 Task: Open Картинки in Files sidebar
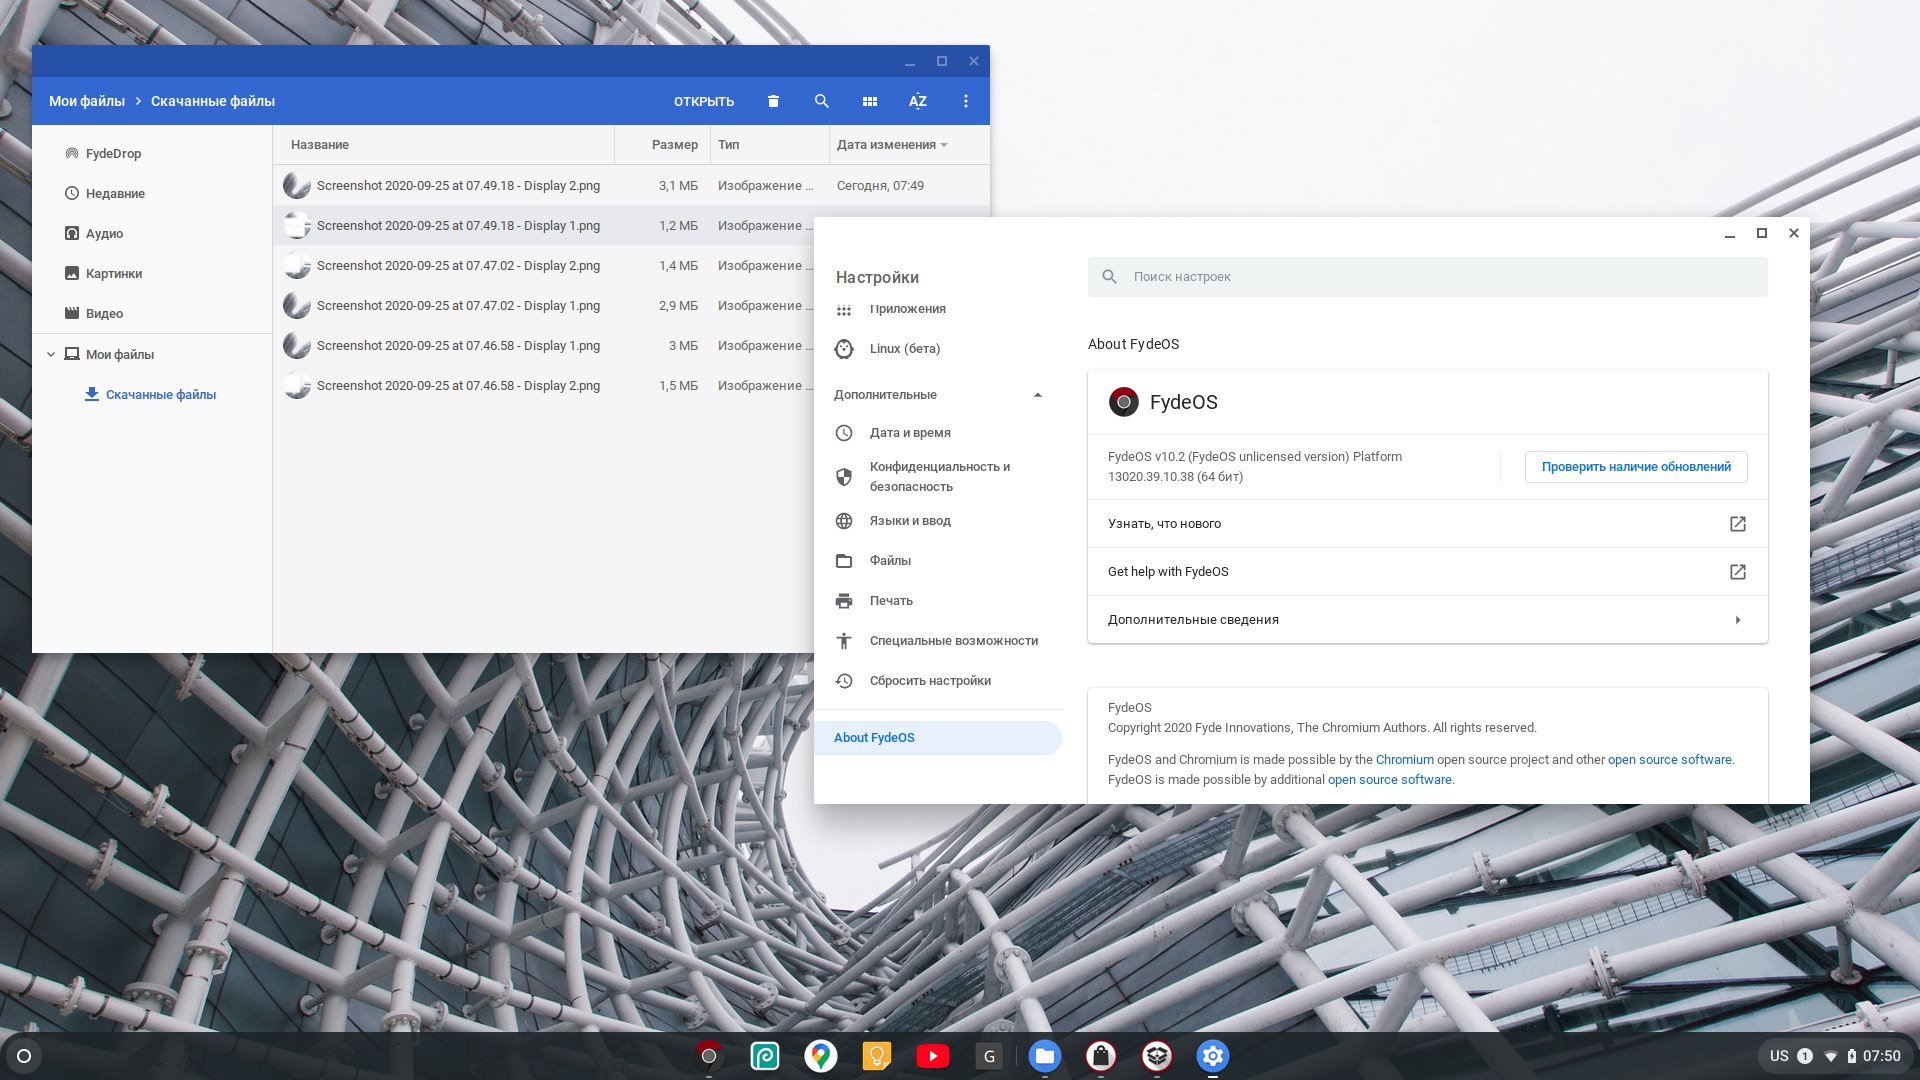pos(152,273)
